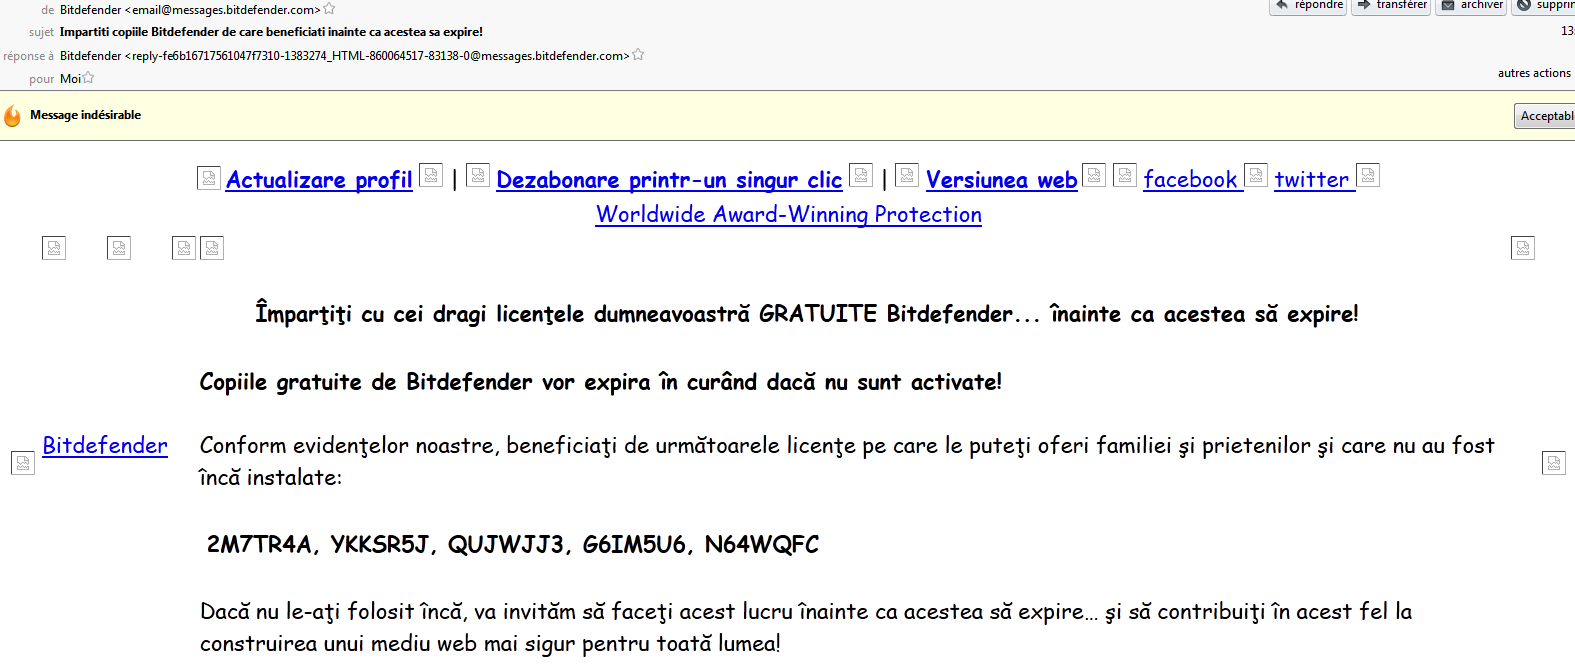Click recipient name Moi

tap(70, 79)
